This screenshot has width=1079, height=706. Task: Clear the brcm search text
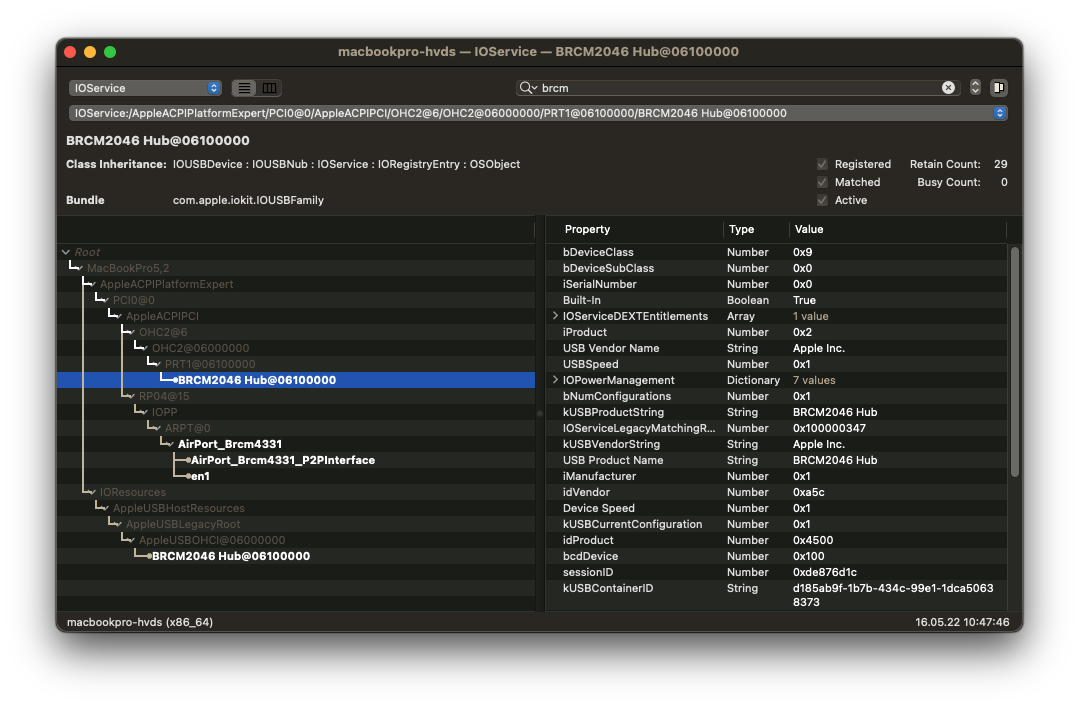pyautogui.click(x=948, y=87)
